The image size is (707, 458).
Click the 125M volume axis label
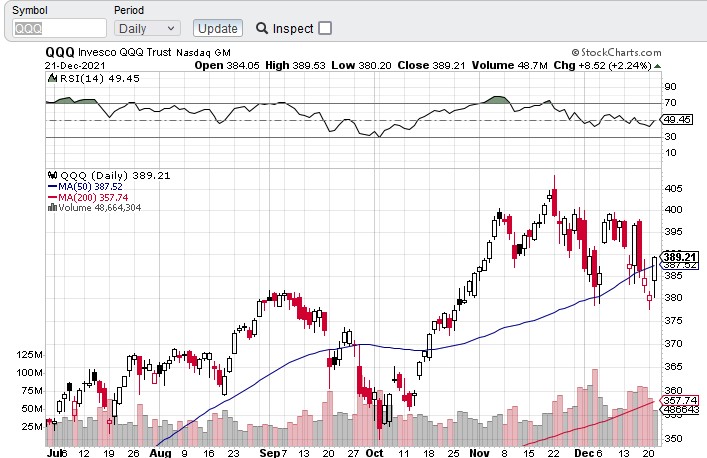[x=29, y=355]
